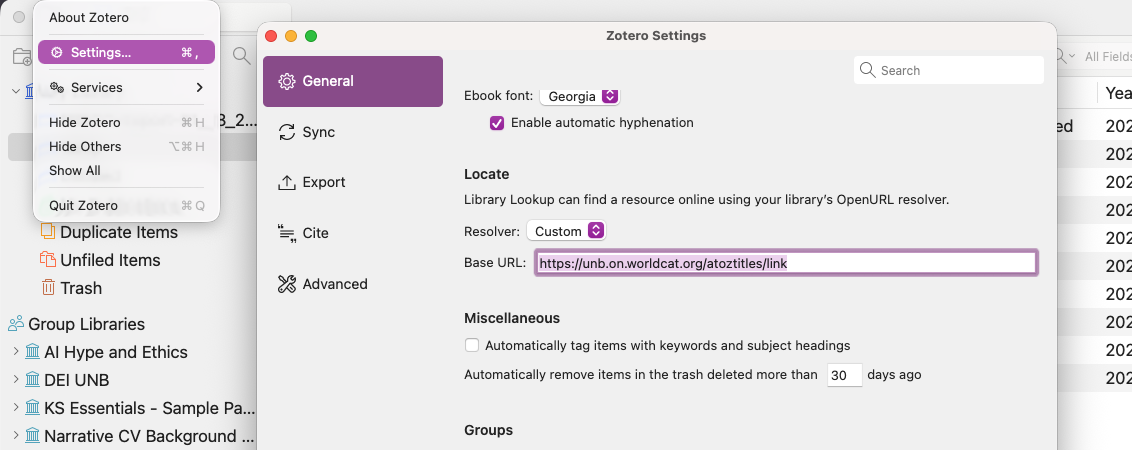Choose About Zotero menu item

pos(89,17)
